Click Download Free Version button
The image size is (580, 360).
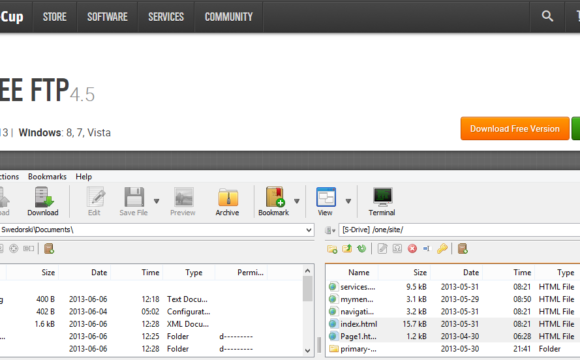(x=515, y=128)
